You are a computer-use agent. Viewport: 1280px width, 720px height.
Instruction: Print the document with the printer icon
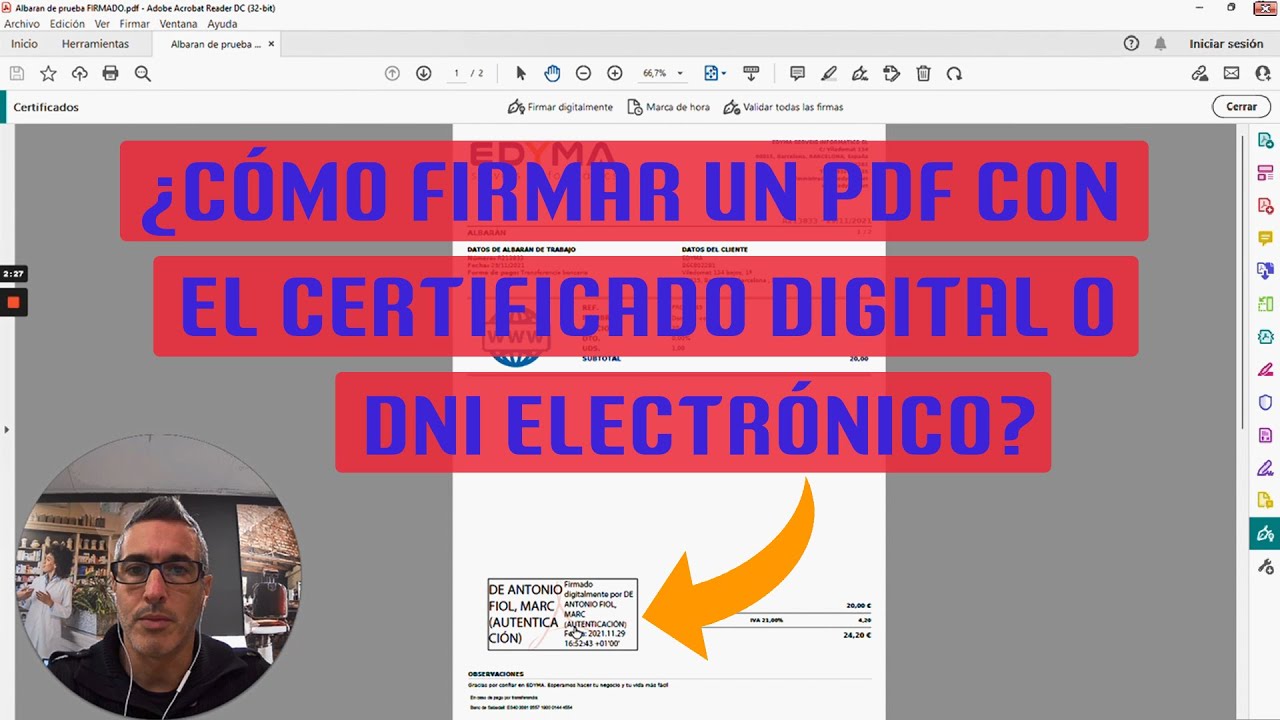click(111, 73)
